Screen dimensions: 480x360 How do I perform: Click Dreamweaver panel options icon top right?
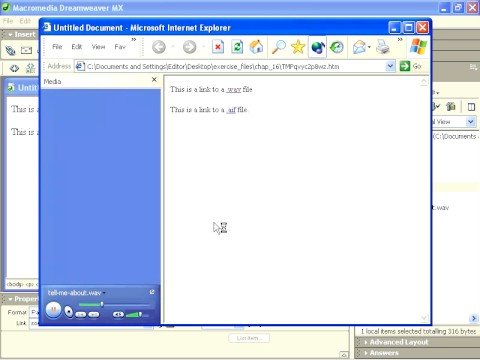tap(473, 67)
